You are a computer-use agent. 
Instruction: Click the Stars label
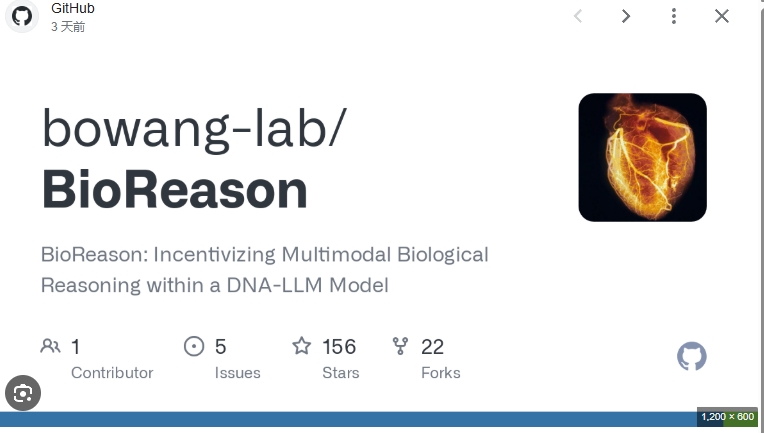(341, 373)
